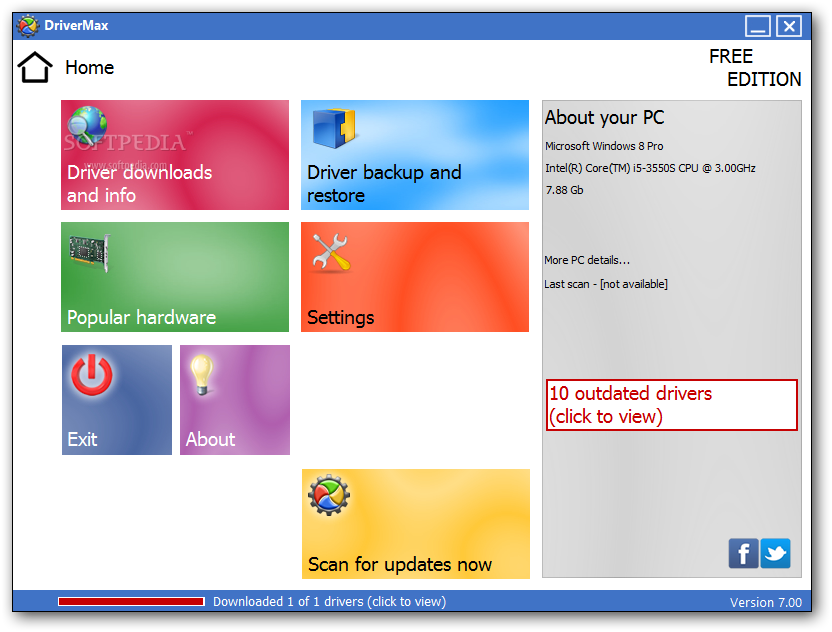Click the wrench and screwdriver settings icon
The height and width of the screenshot is (632, 832).
coord(331,252)
